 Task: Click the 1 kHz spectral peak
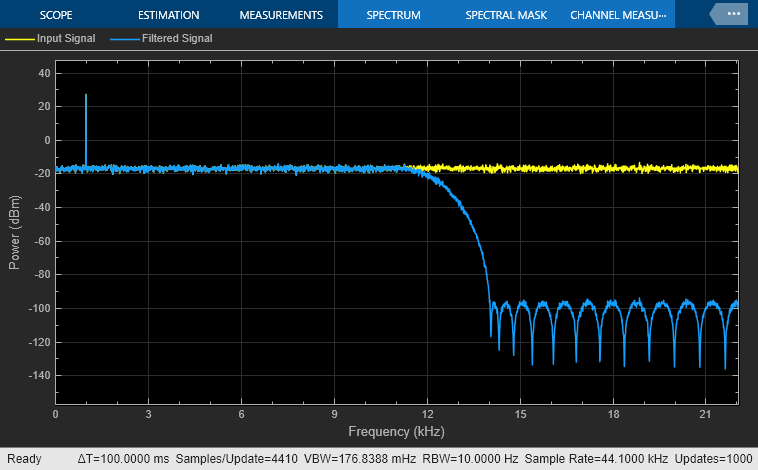point(86,98)
